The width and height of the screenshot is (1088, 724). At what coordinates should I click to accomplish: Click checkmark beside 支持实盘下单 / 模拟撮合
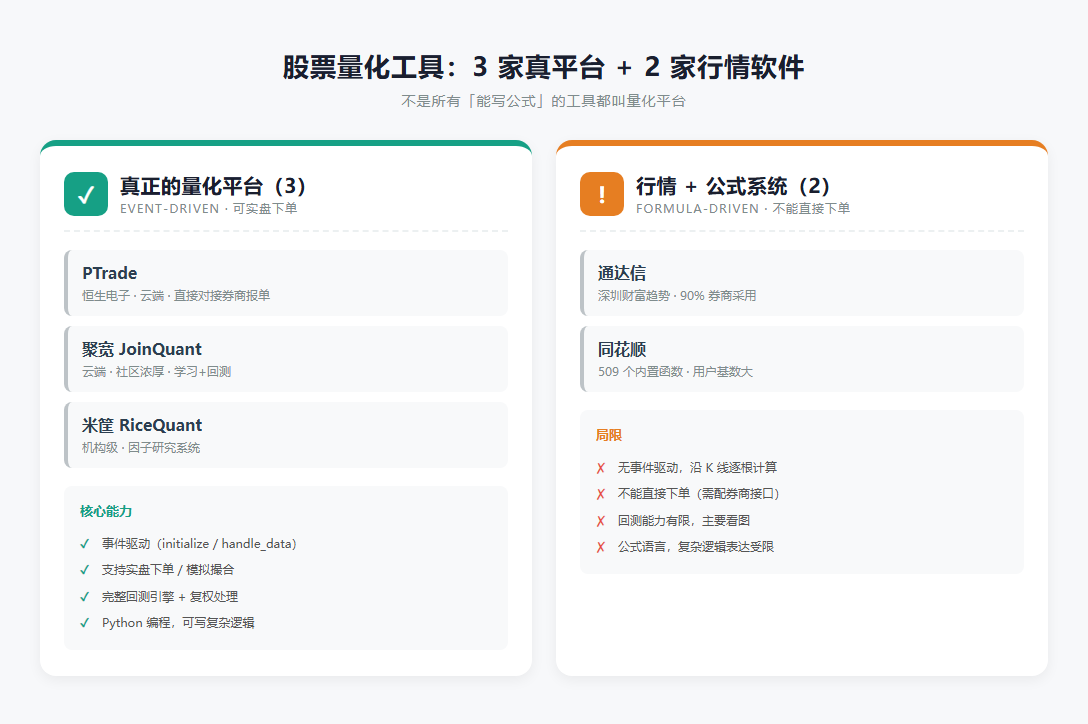(85, 570)
